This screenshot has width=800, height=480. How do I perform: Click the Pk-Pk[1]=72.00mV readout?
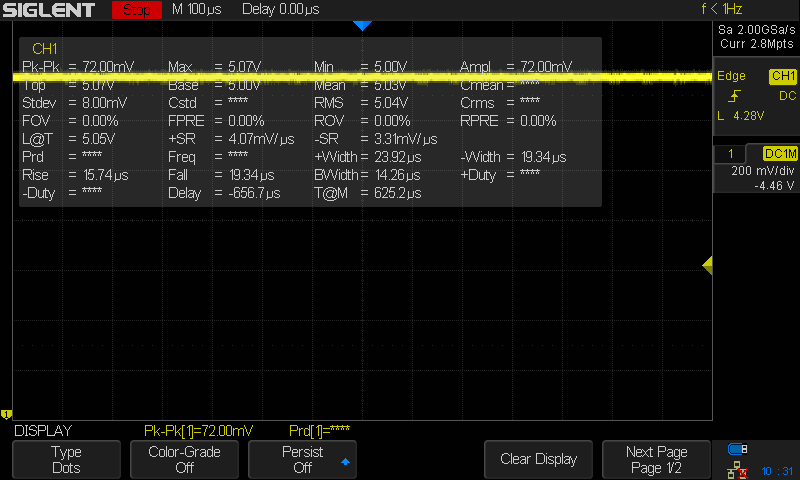[199, 430]
